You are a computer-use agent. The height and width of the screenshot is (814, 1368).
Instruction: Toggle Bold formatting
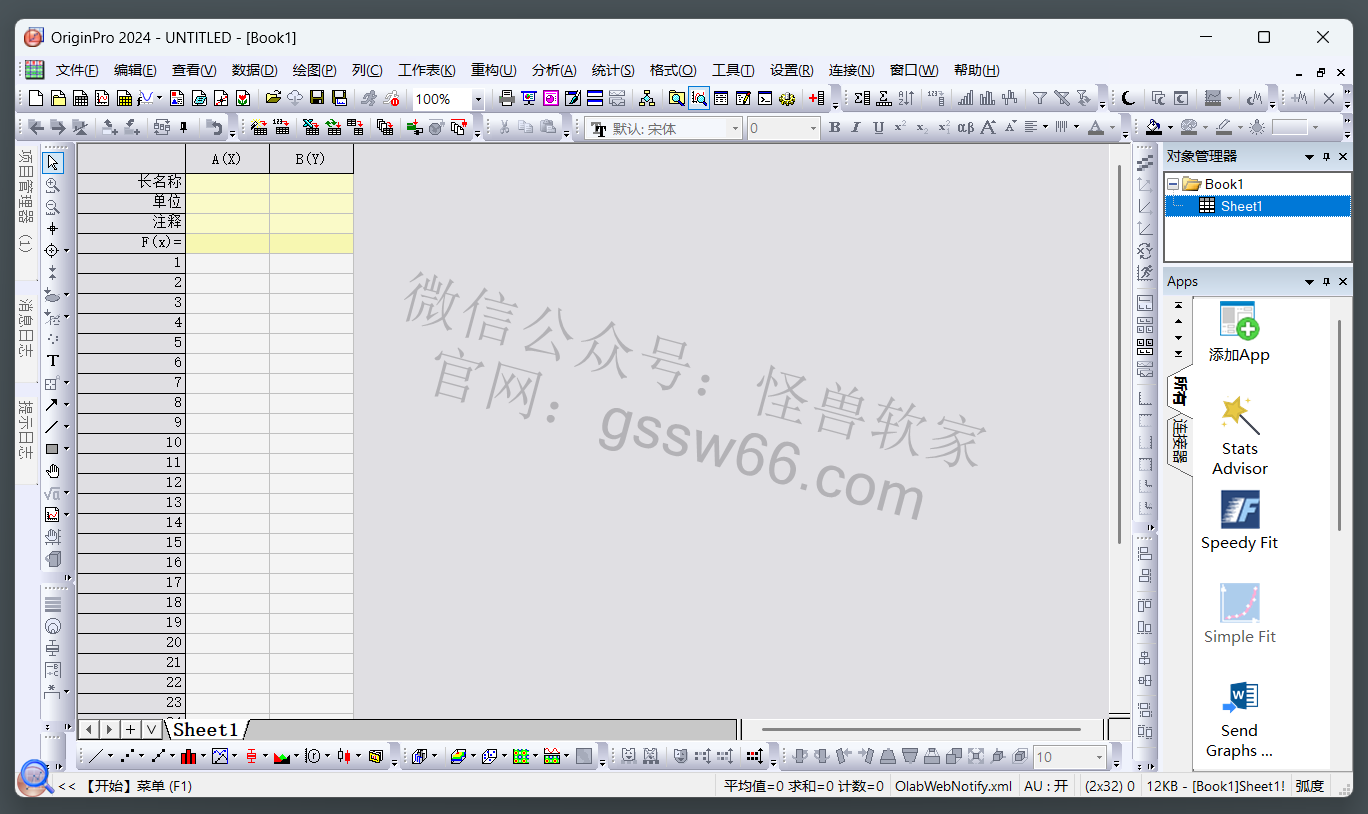835,127
